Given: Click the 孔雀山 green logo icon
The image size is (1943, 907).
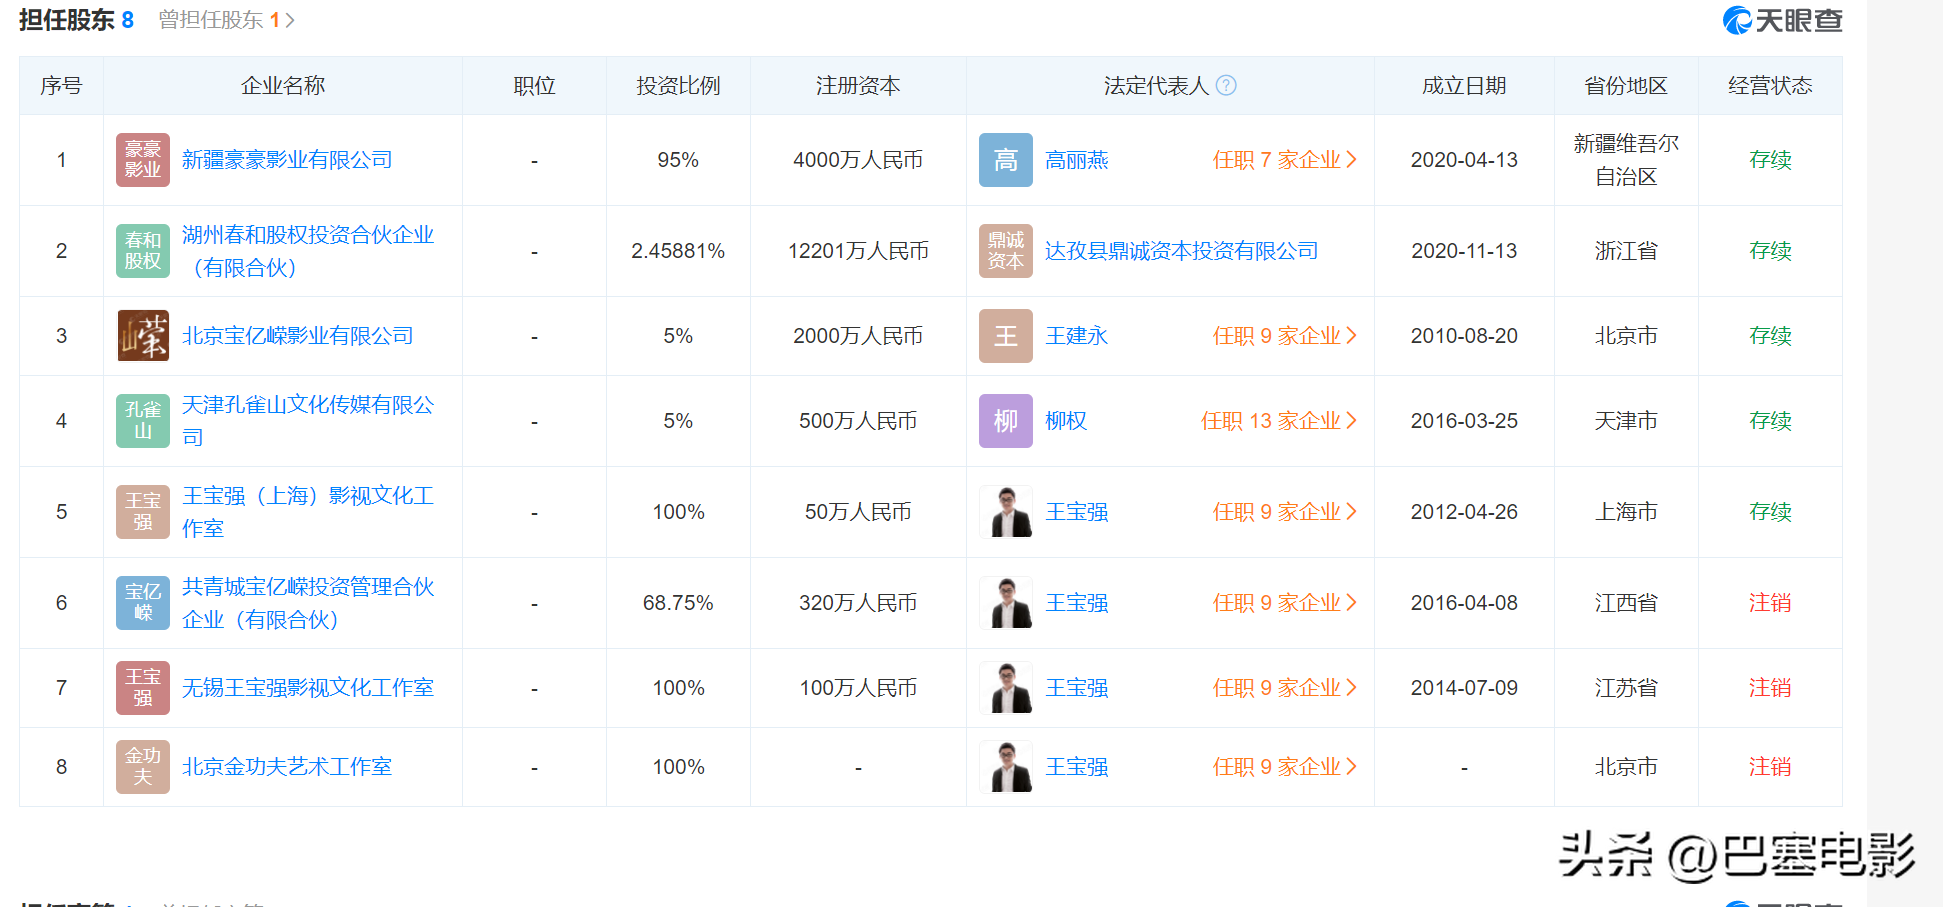Looking at the screenshot, I should (x=143, y=421).
